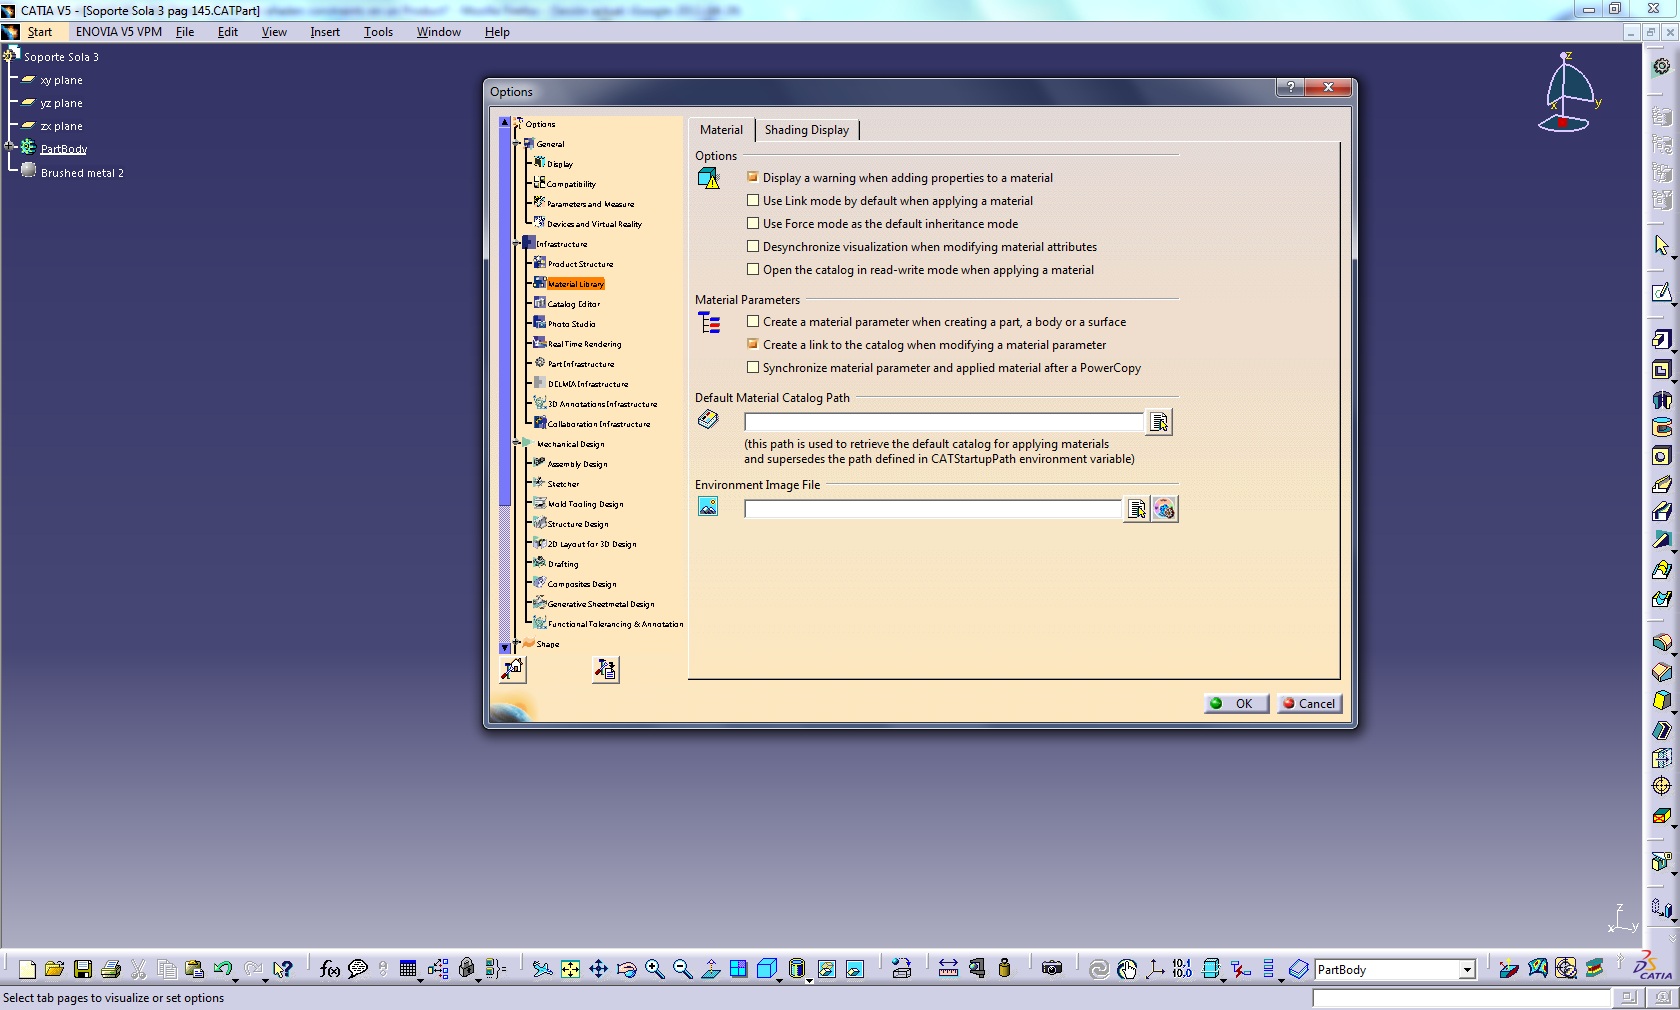Click the Cancel button
The height and width of the screenshot is (1010, 1680).
pos(1309,703)
